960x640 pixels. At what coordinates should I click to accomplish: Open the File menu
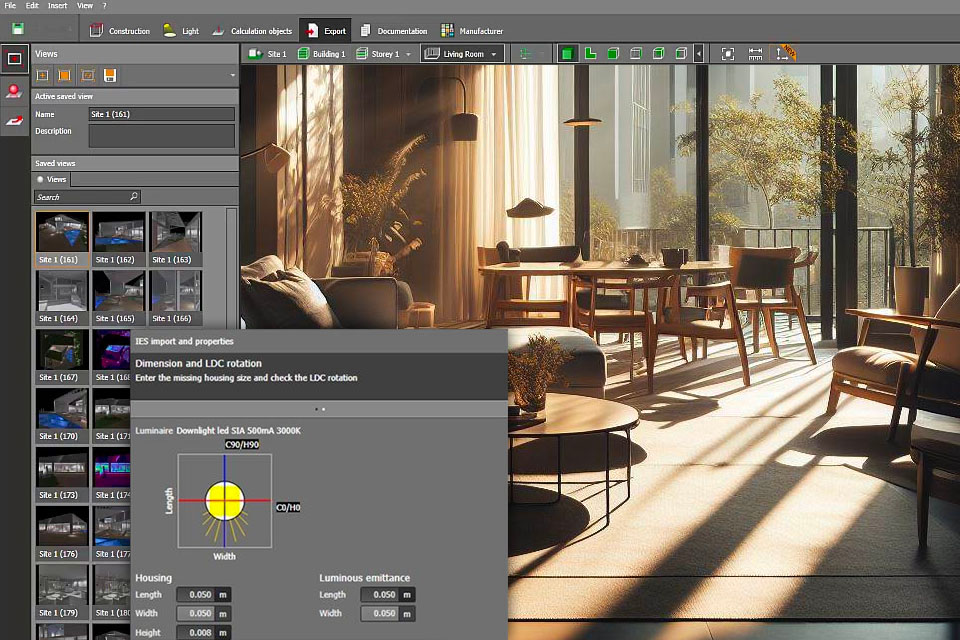pos(10,6)
